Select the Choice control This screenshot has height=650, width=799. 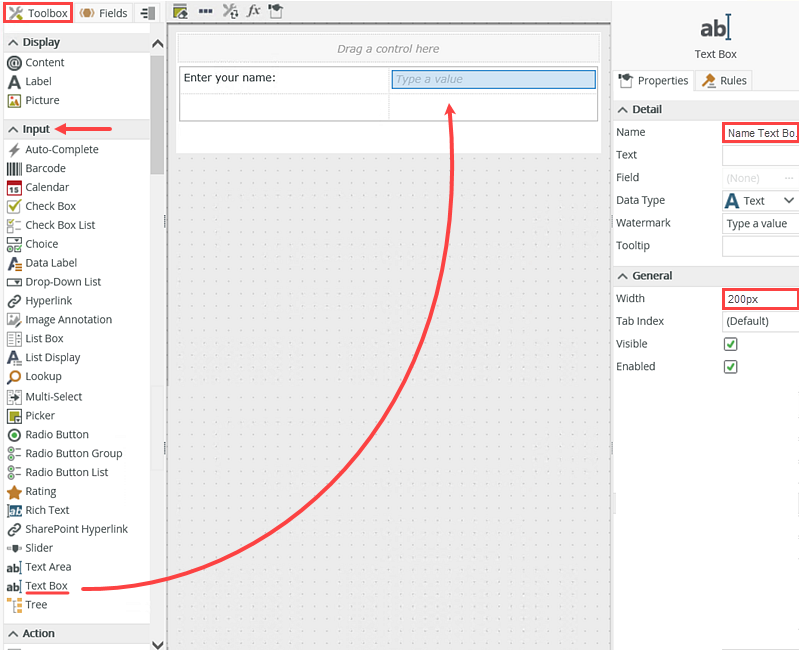[x=33, y=244]
